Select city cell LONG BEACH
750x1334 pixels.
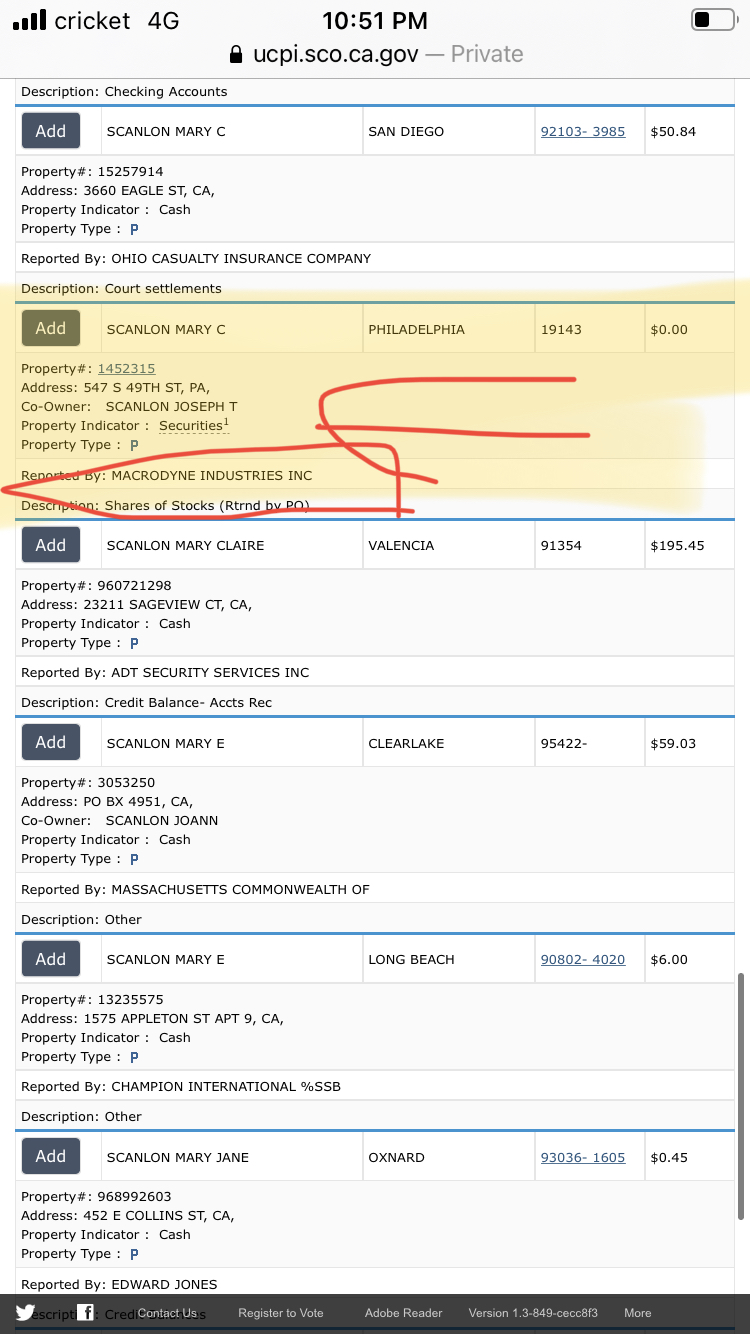click(411, 959)
